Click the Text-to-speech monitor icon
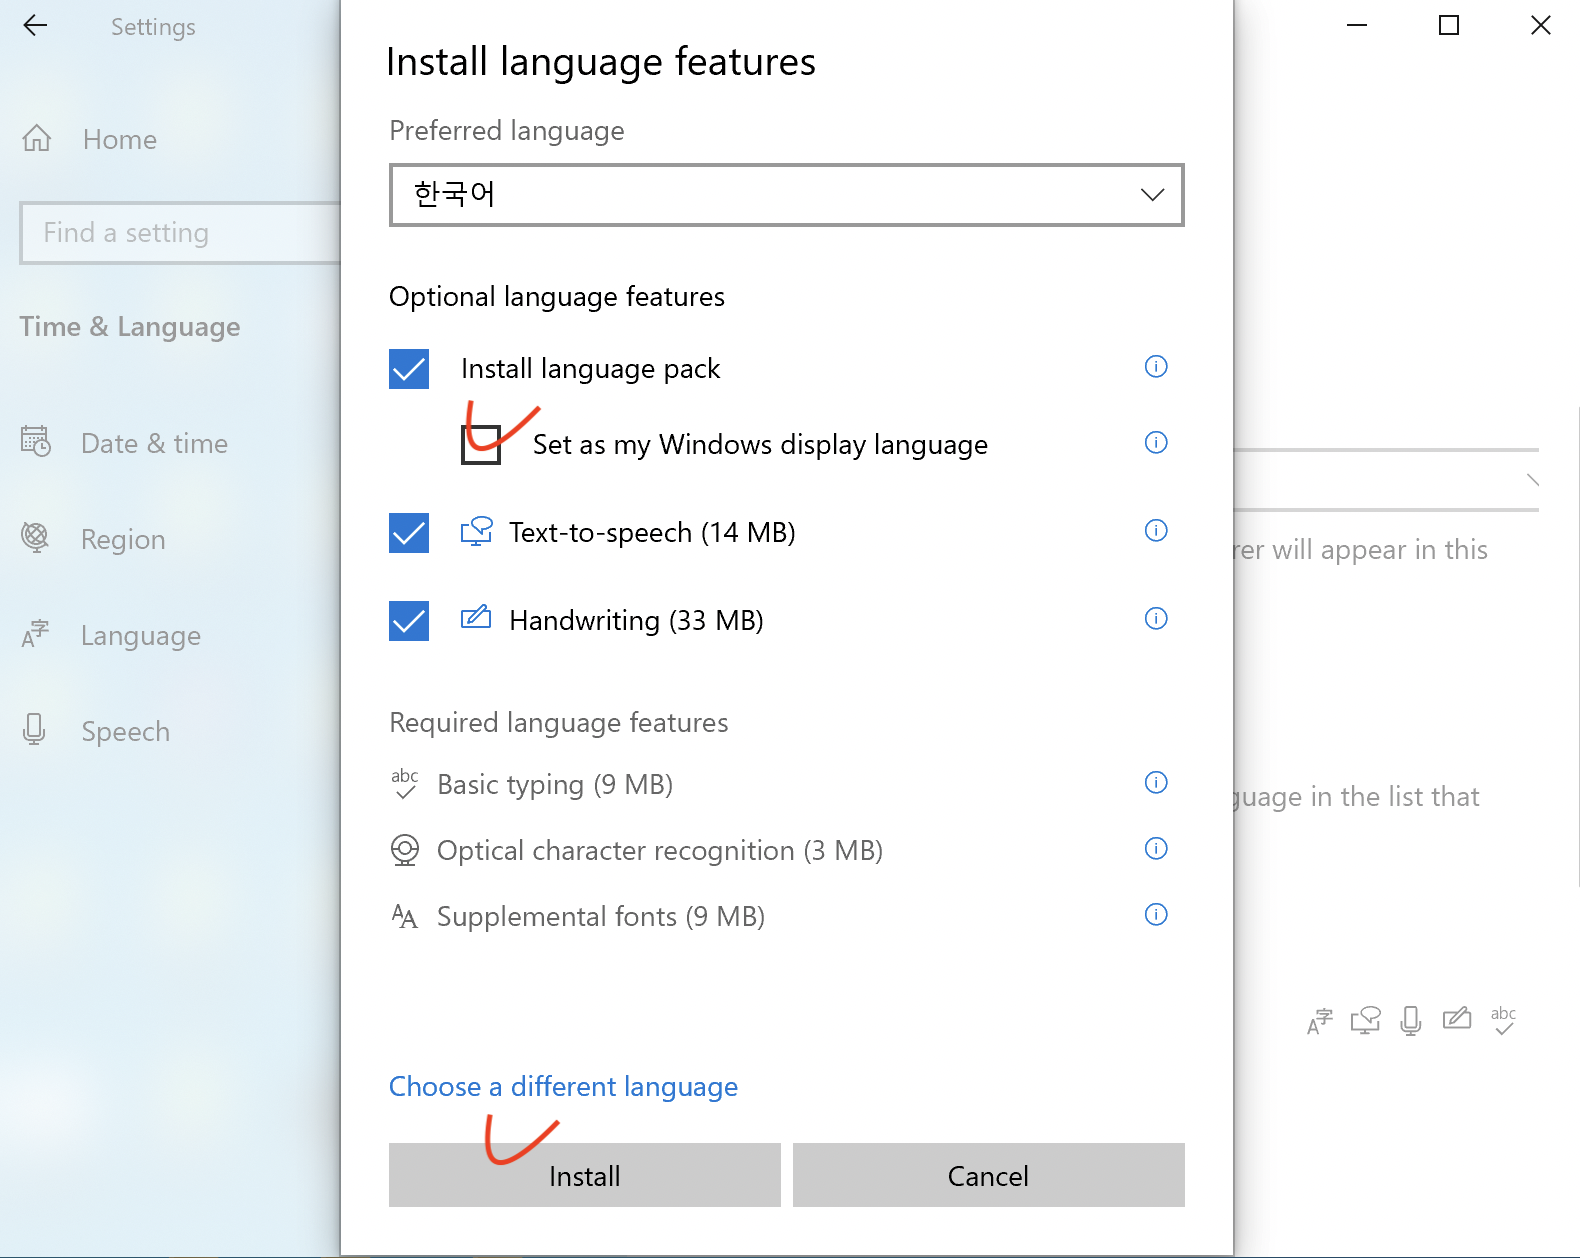The image size is (1580, 1258). pos(477,531)
